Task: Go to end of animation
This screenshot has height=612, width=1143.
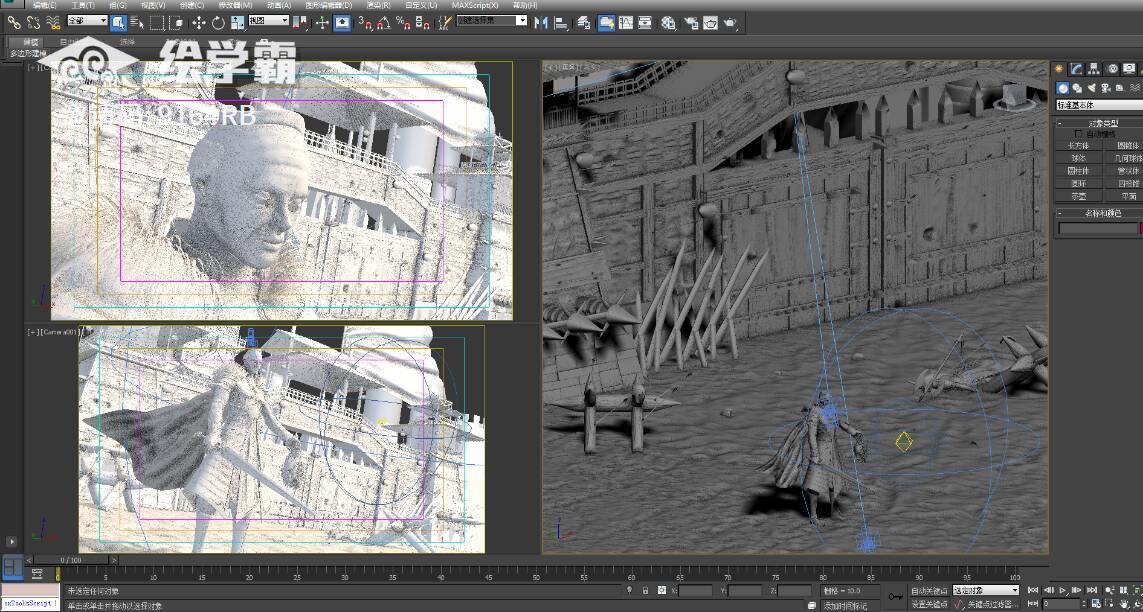Action: click(1092, 589)
